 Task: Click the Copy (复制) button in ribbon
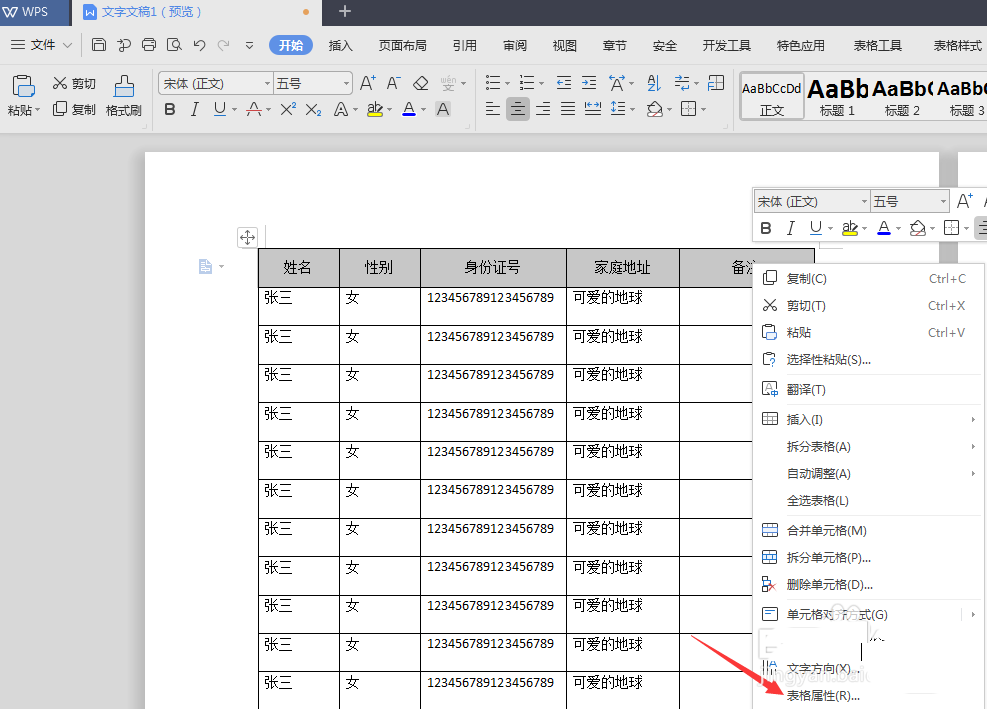(74, 110)
